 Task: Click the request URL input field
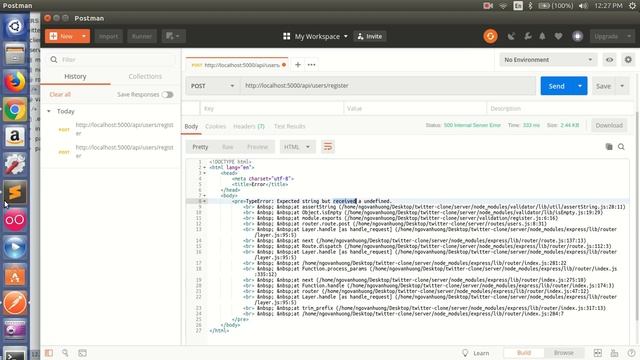(388, 86)
